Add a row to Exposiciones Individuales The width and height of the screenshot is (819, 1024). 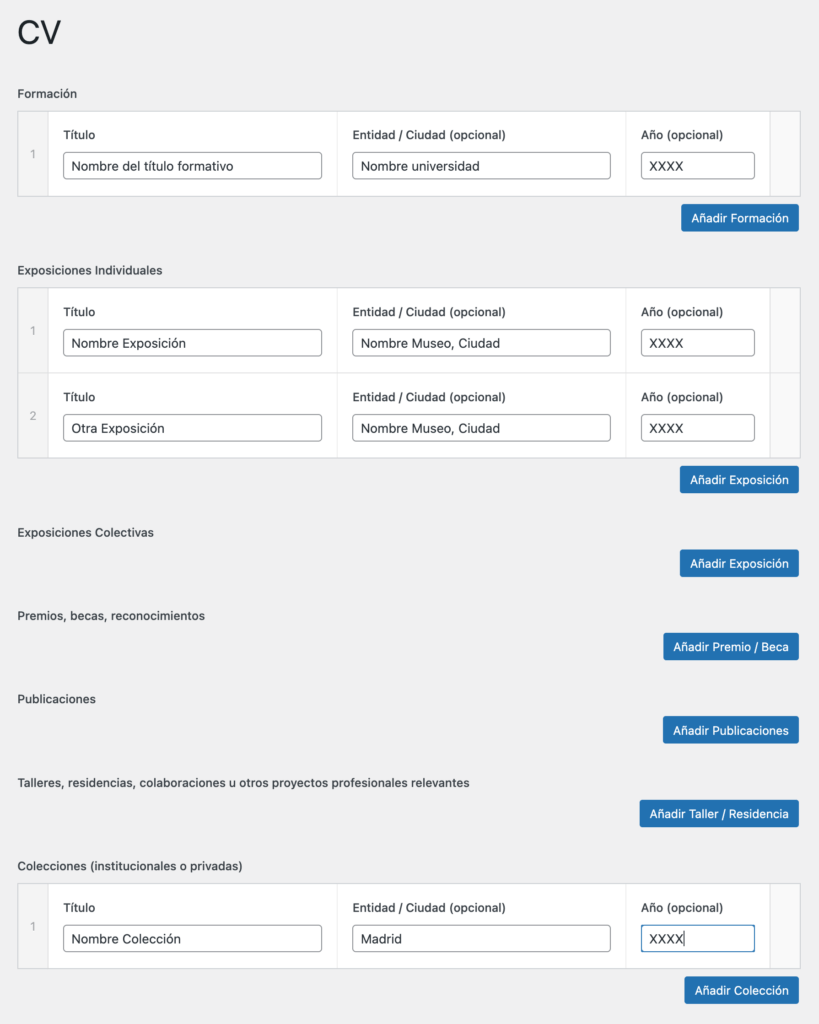tap(739, 479)
